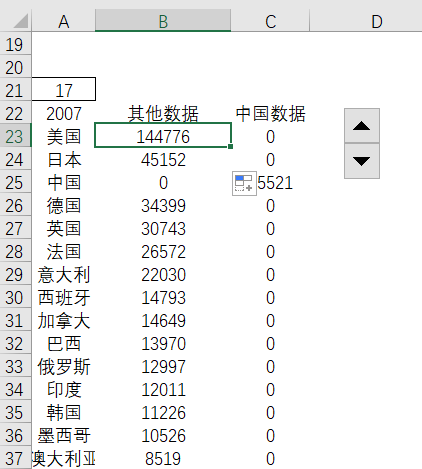Viewport: 422px width, 469px height.
Task: Select the value 22030
Action: pyautogui.click(x=163, y=274)
